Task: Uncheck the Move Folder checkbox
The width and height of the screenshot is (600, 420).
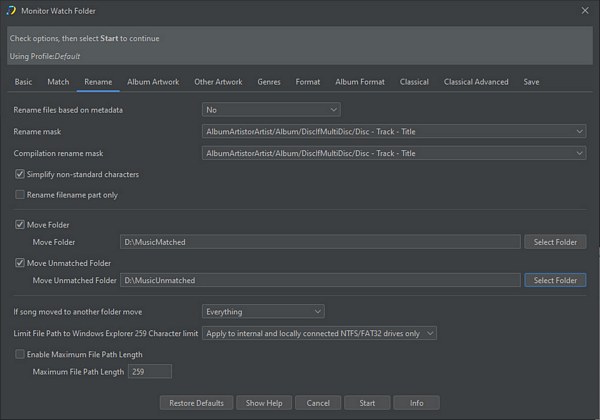Action: click(20, 225)
